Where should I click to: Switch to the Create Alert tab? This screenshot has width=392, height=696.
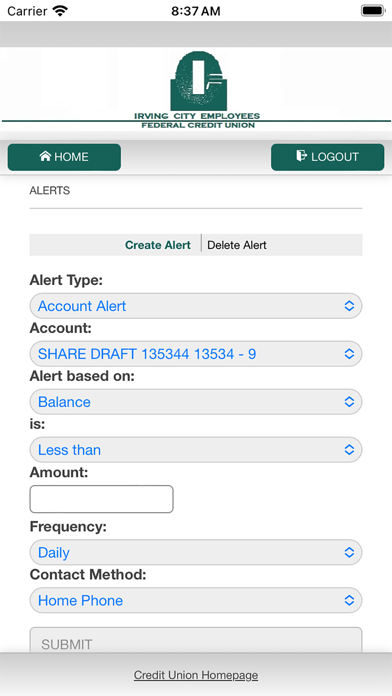coord(158,245)
